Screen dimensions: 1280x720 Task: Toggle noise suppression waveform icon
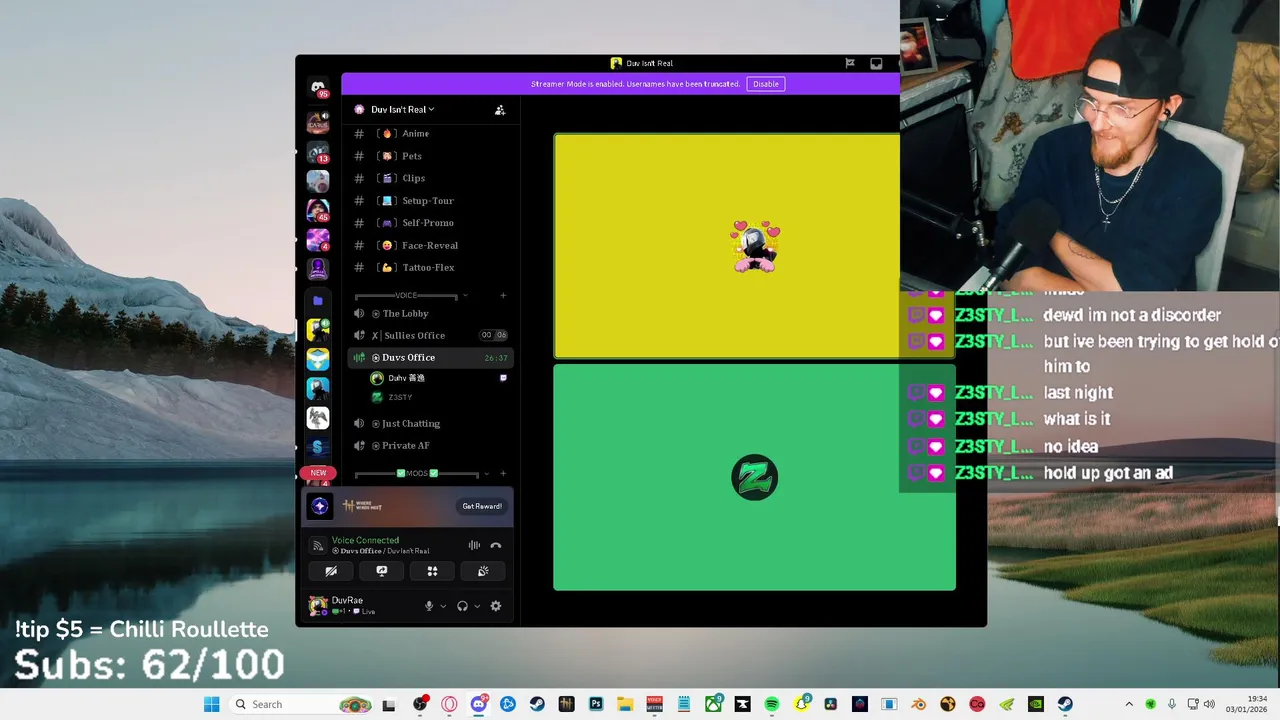[x=474, y=545]
